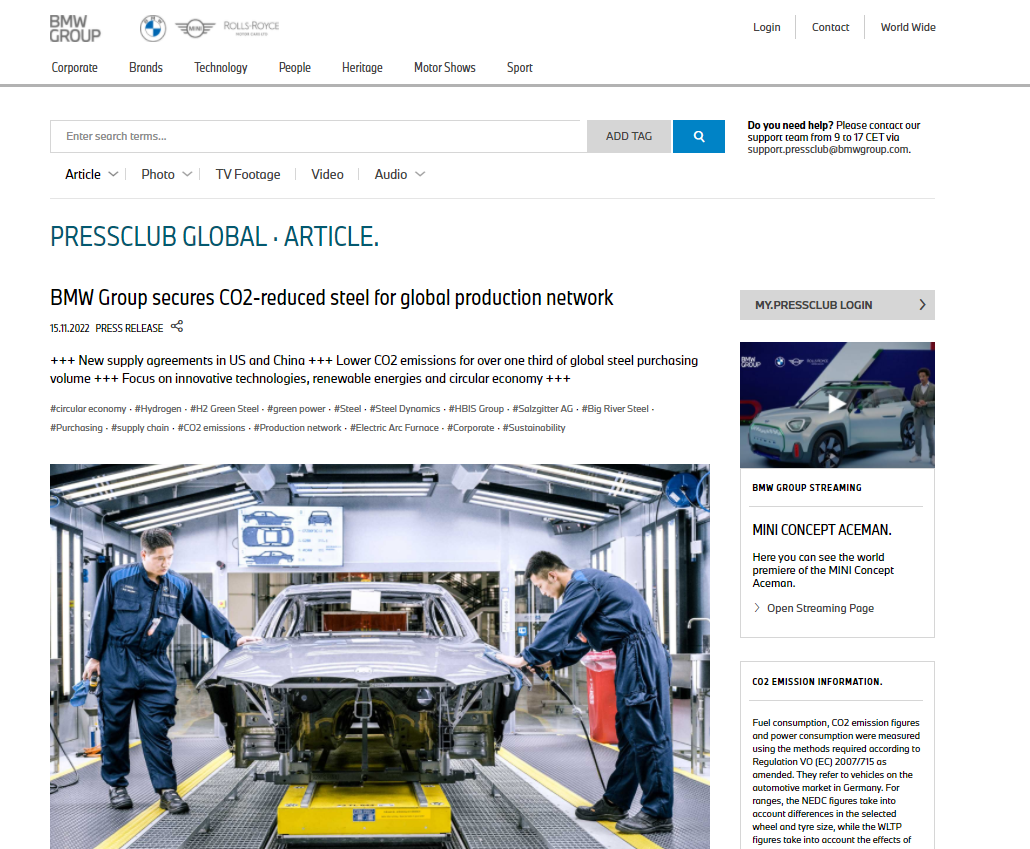Click the #Corporate tag
This screenshot has width=1030, height=849.
[471, 428]
